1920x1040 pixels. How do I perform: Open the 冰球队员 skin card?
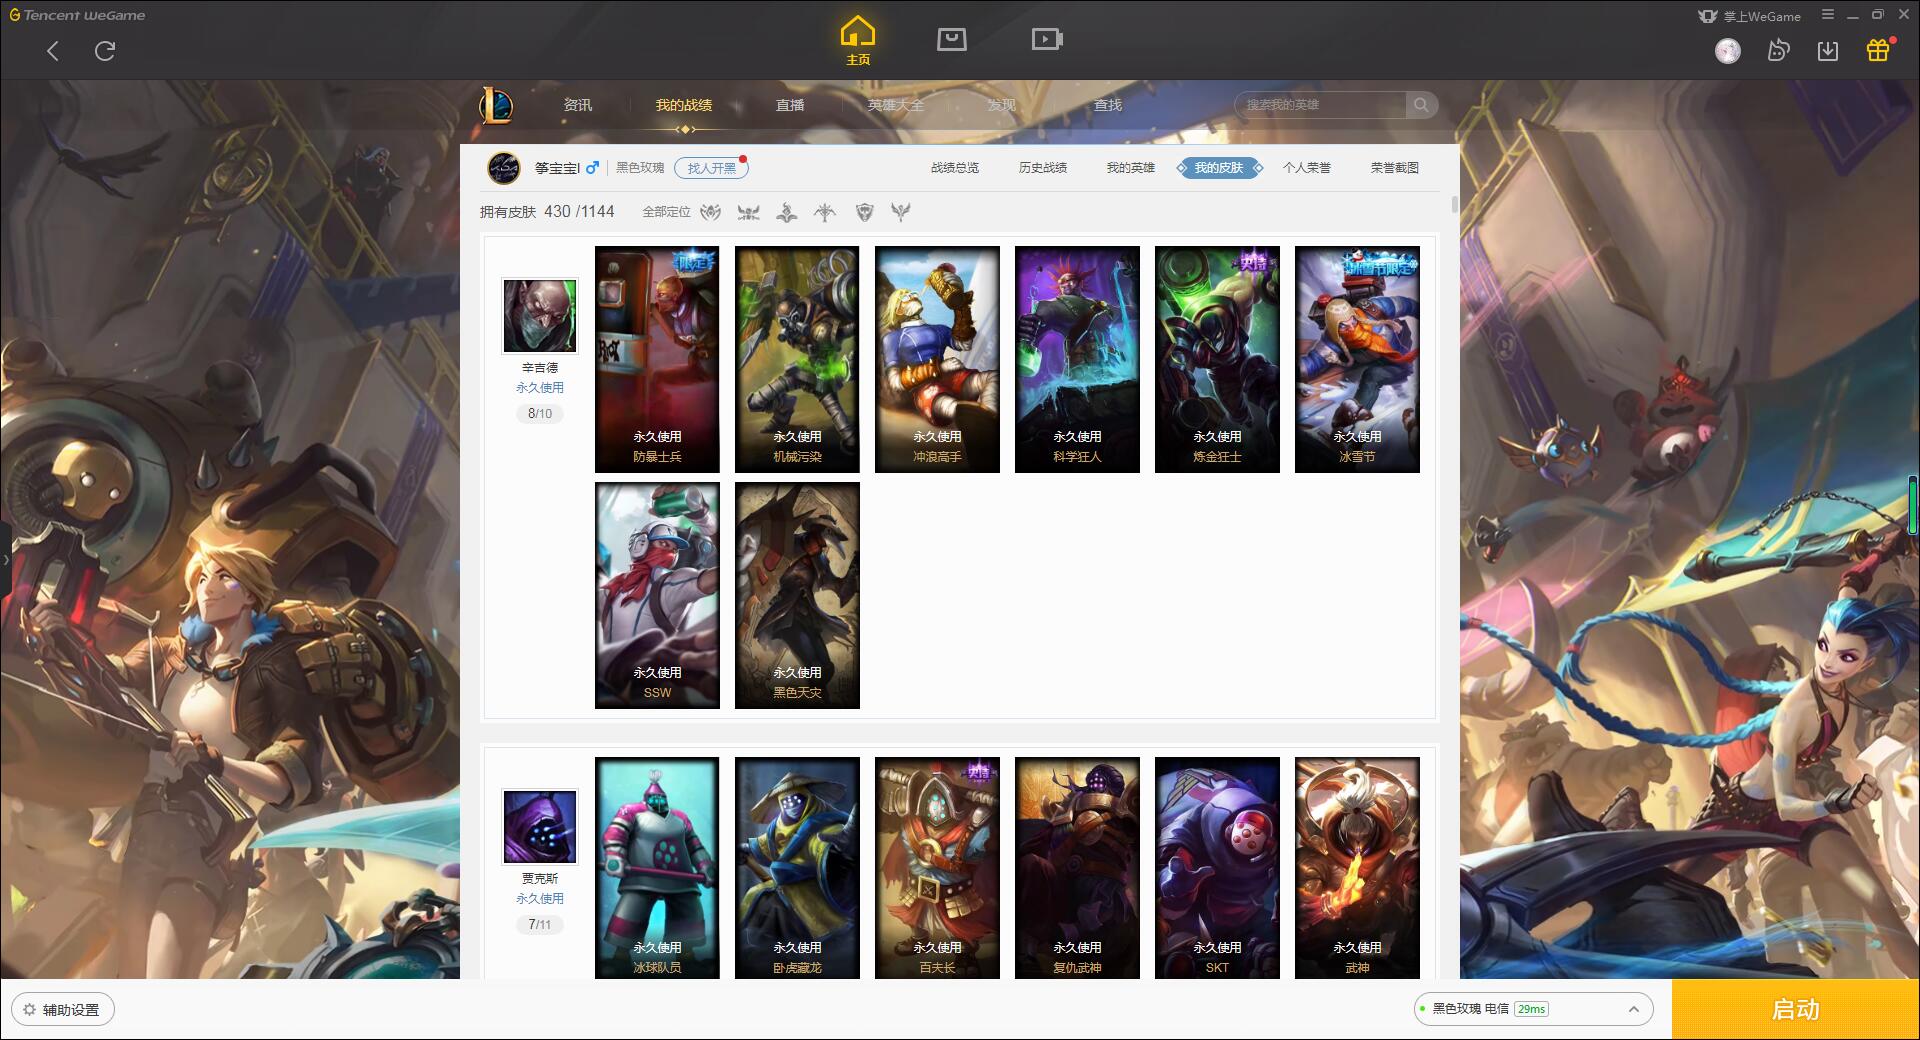click(x=657, y=868)
